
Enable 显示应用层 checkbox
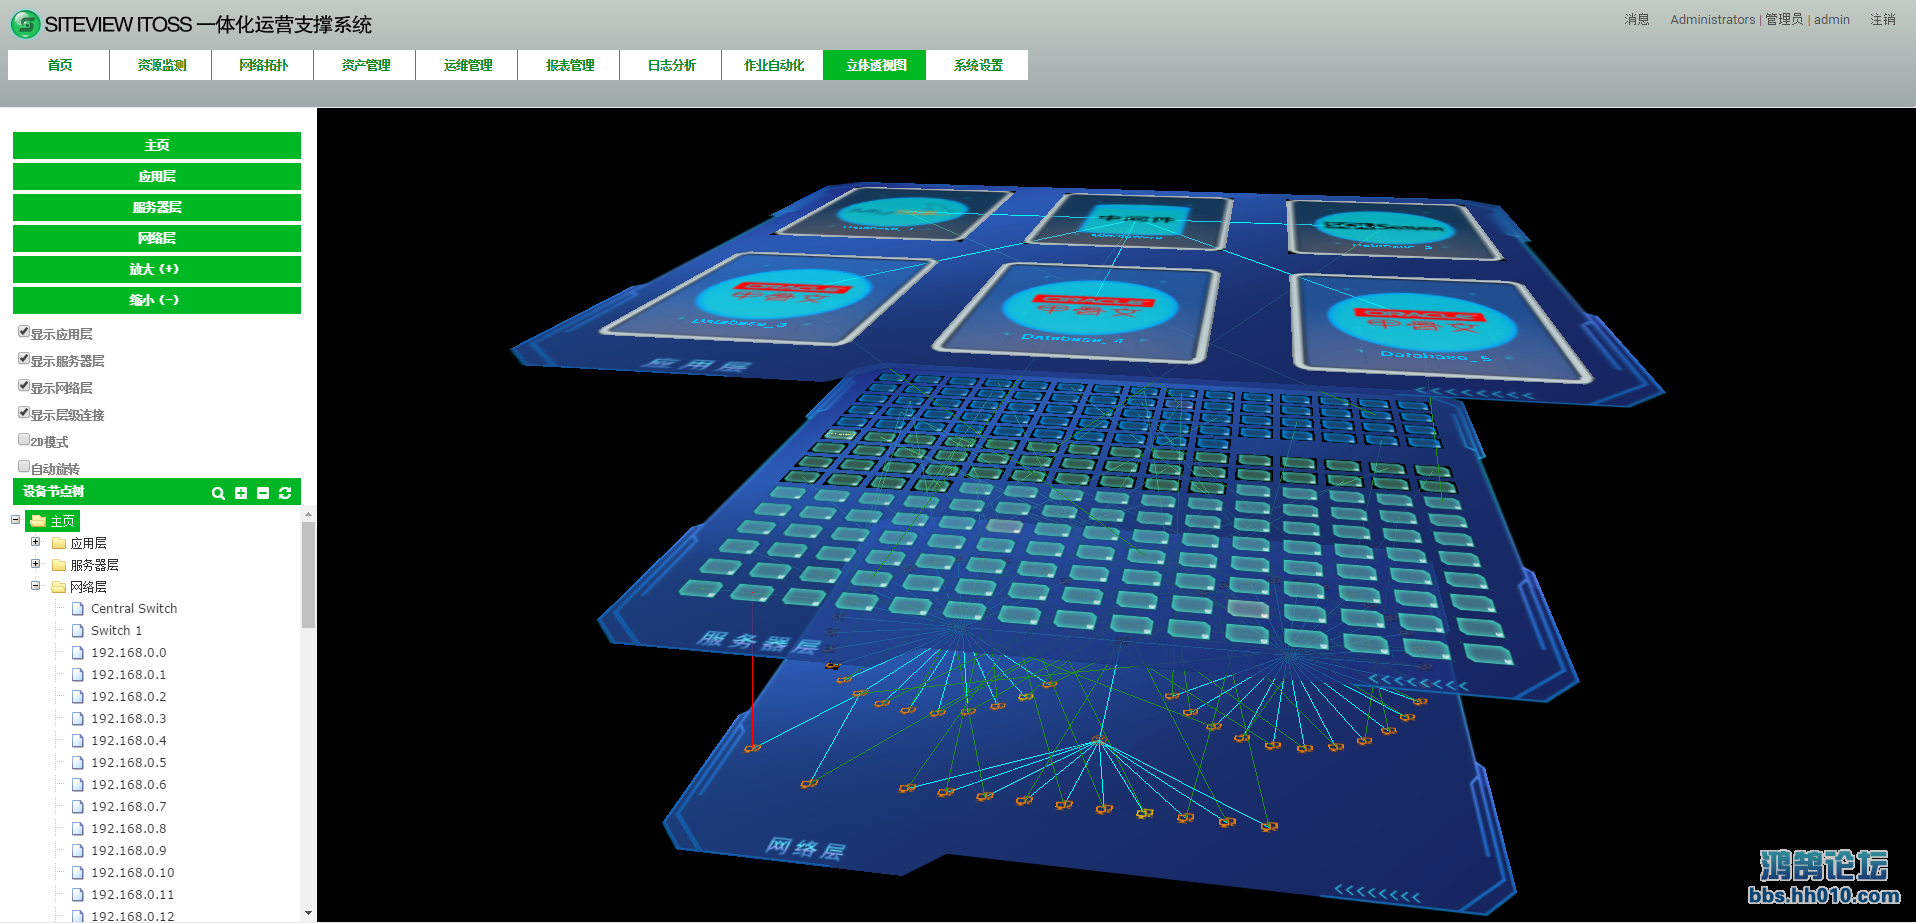click(x=24, y=331)
